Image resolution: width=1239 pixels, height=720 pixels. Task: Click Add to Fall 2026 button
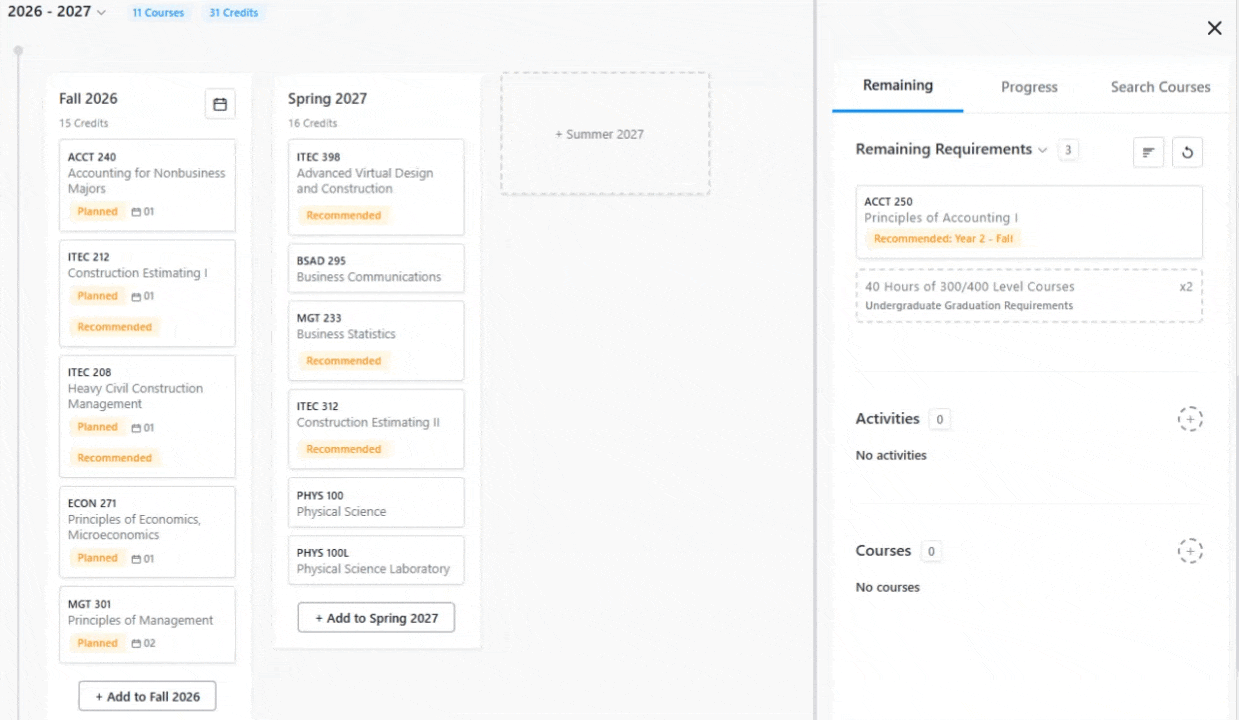tap(147, 696)
